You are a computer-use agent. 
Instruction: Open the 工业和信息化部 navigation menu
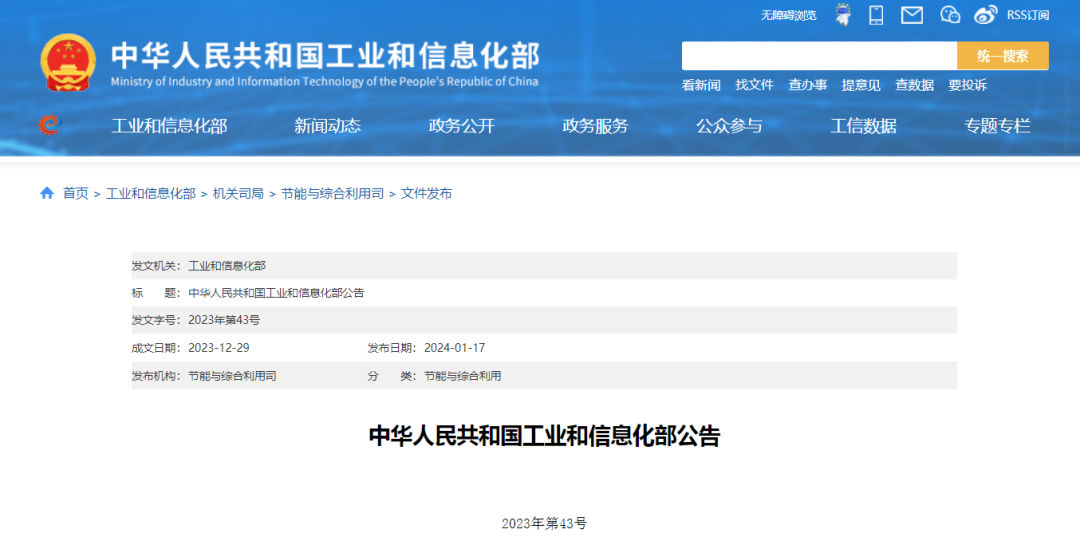169,125
